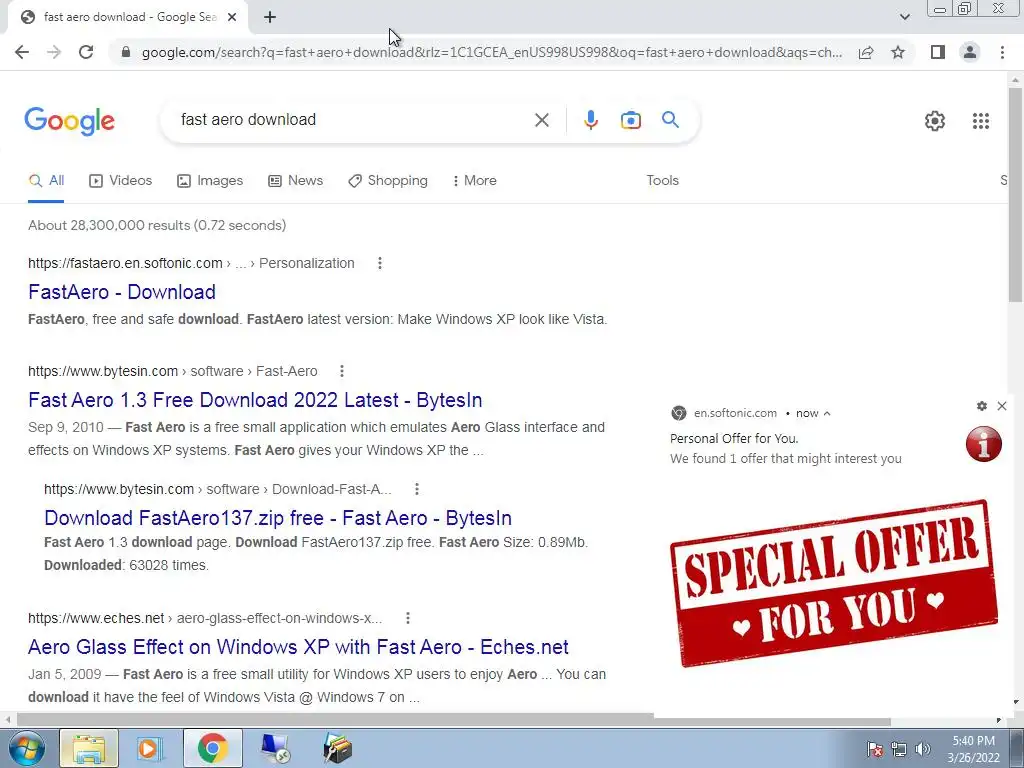The height and width of the screenshot is (768, 1024).
Task: Open Chrome's three-dot menu
Action: pos(1002,52)
